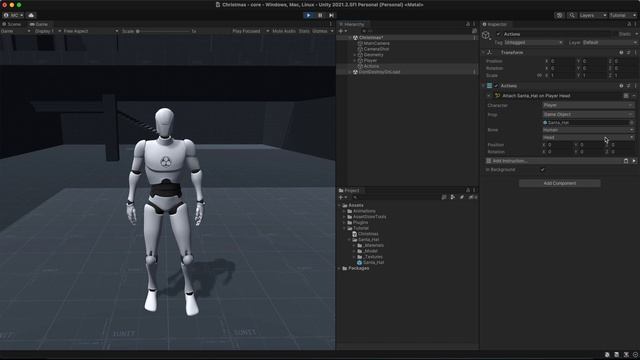
Task: Open the Character Player dropdown
Action: (x=588, y=105)
